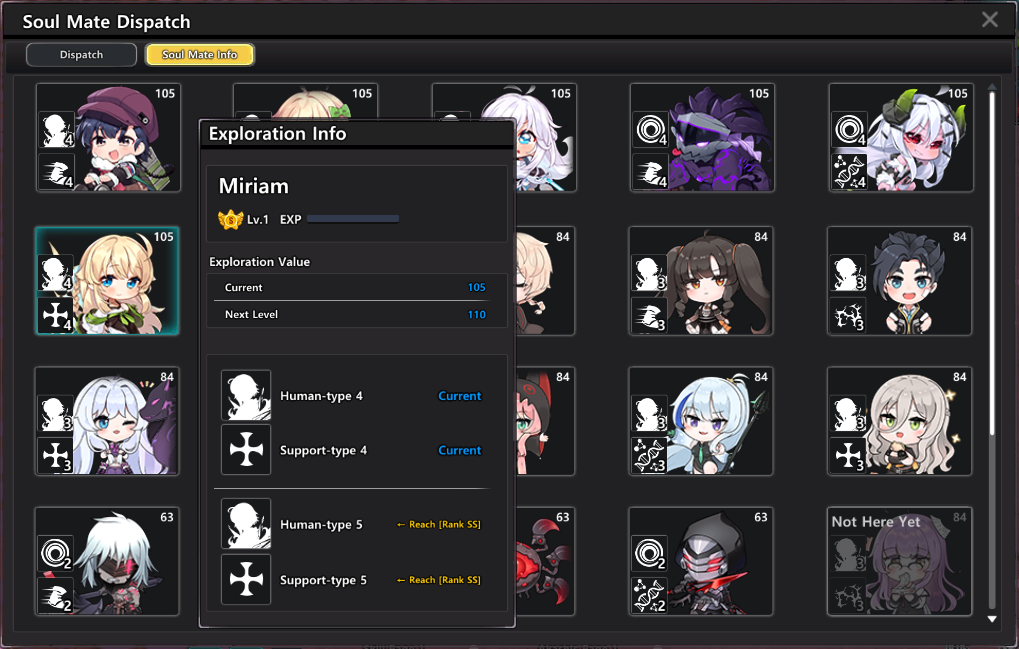The image size is (1019, 649).
Task: Switch to the Dispatch tab
Action: click(x=81, y=55)
